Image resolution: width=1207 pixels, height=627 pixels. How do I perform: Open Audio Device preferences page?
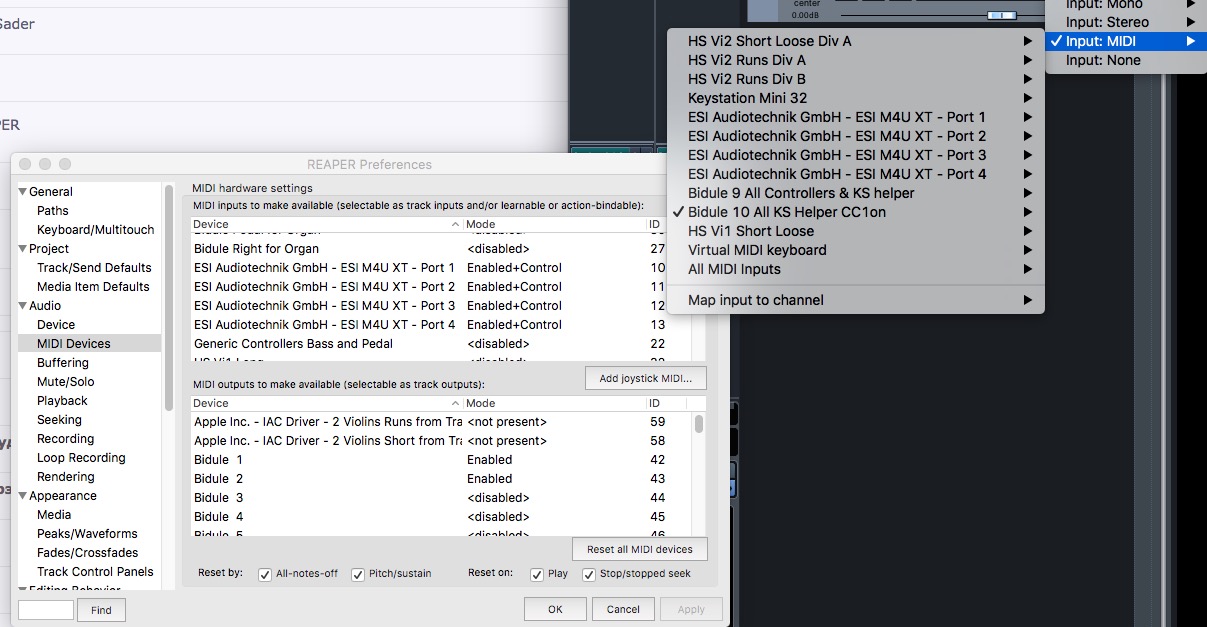(x=56, y=325)
